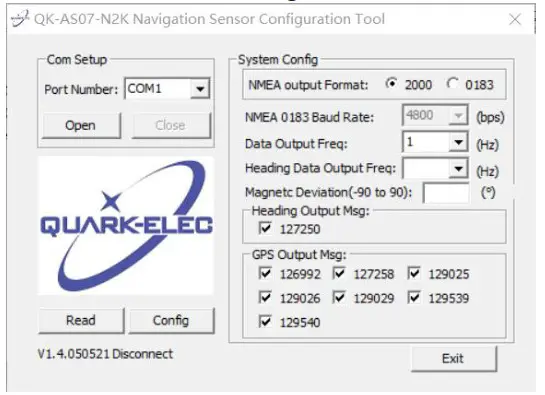
Task: Click the NMEA 0183 Baud Rate label
Action: [309, 117]
